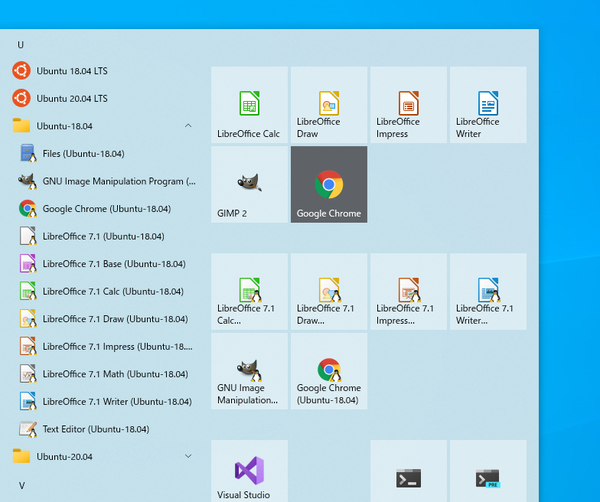The height and width of the screenshot is (502, 600).
Task: Open the Windows Terminal tile without PRE badge
Action: tap(408, 471)
